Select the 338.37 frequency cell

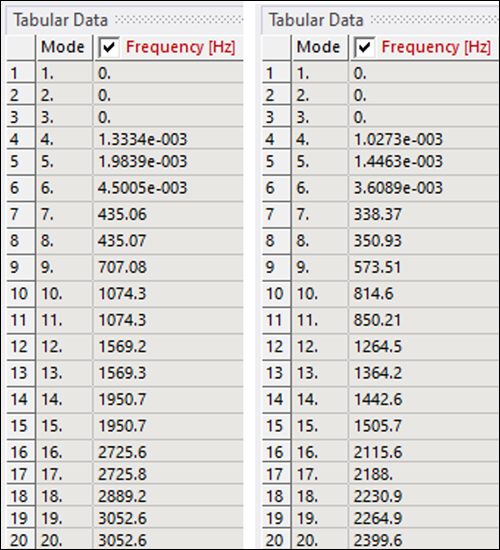(x=424, y=214)
